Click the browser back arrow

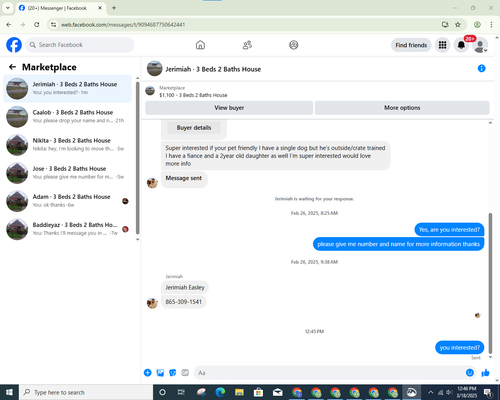coord(9,24)
